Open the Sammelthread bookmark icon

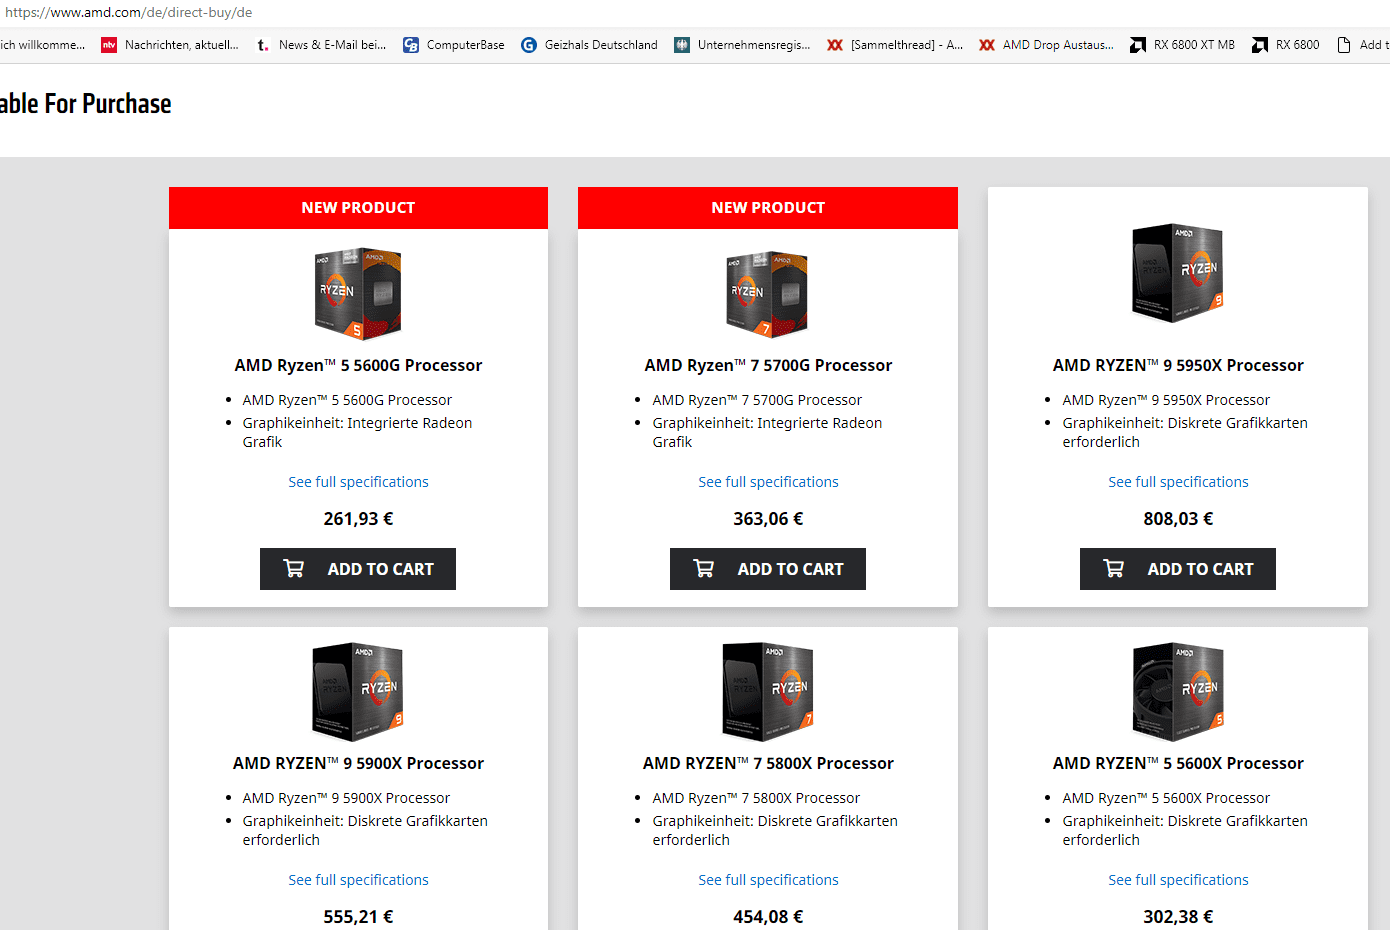[835, 45]
